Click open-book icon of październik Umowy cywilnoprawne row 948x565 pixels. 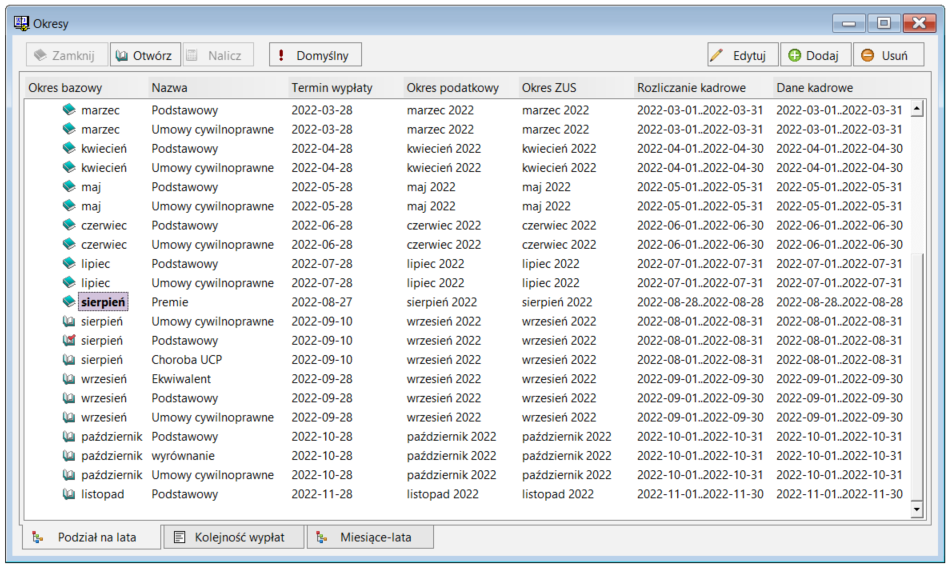tap(70, 475)
